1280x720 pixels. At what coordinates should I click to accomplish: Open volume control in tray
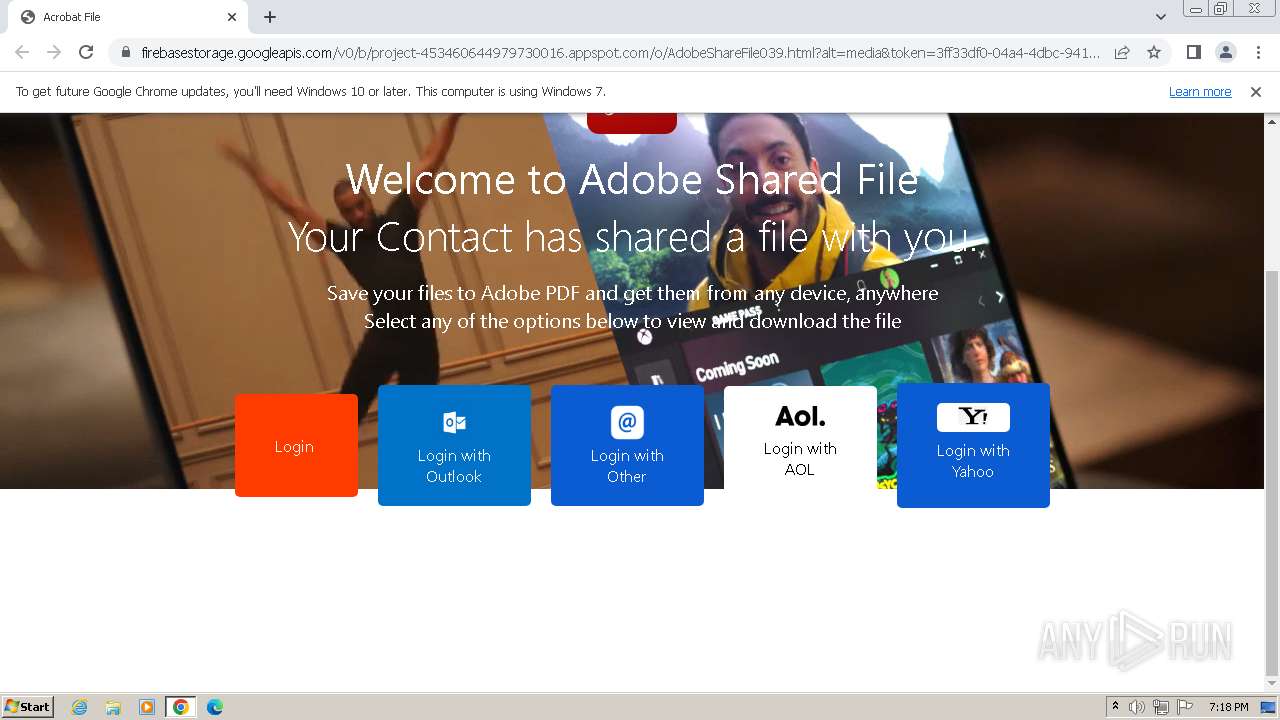click(x=1137, y=707)
